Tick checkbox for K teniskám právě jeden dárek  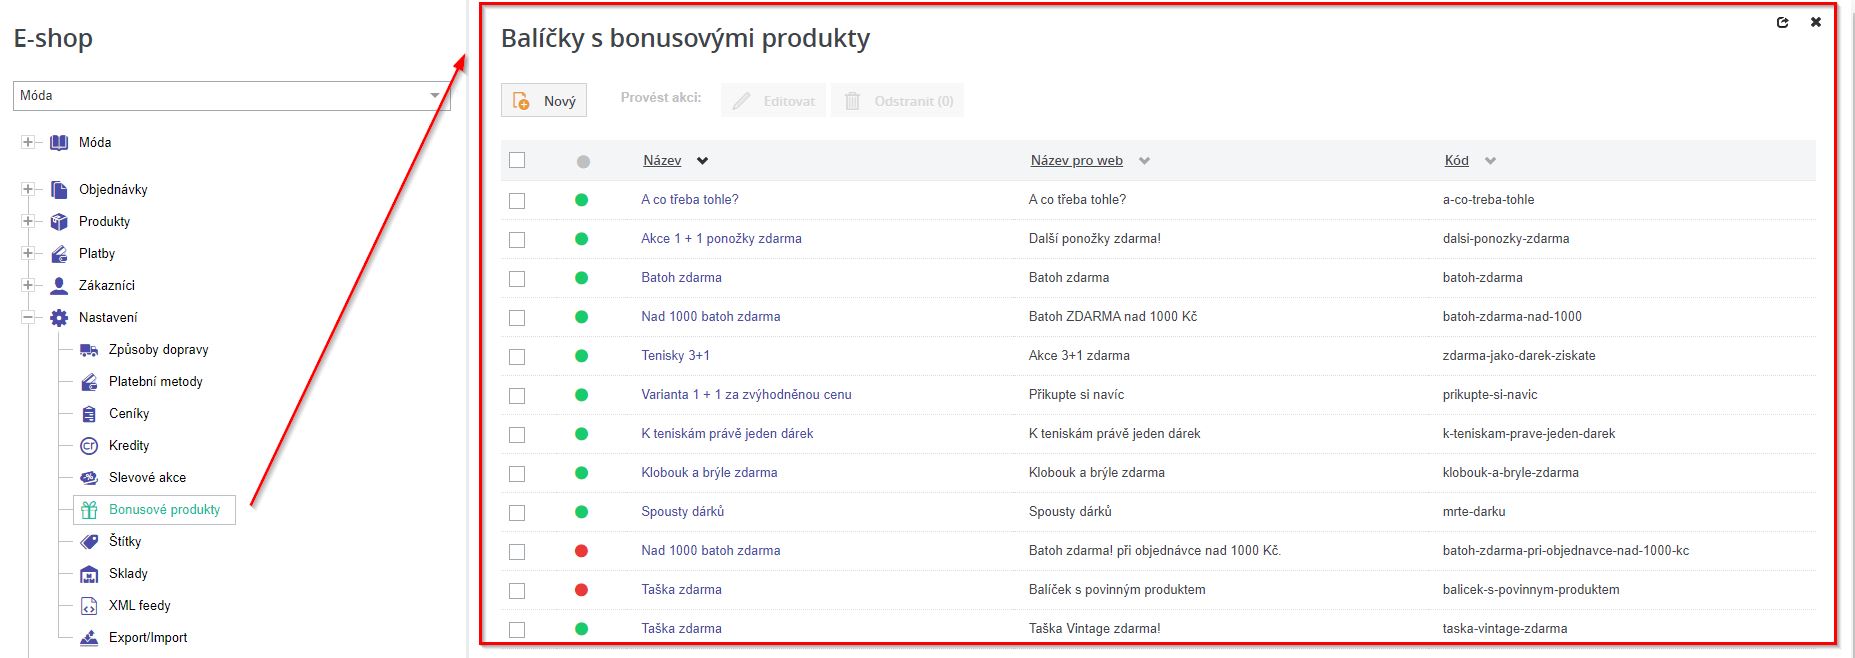coord(517,434)
